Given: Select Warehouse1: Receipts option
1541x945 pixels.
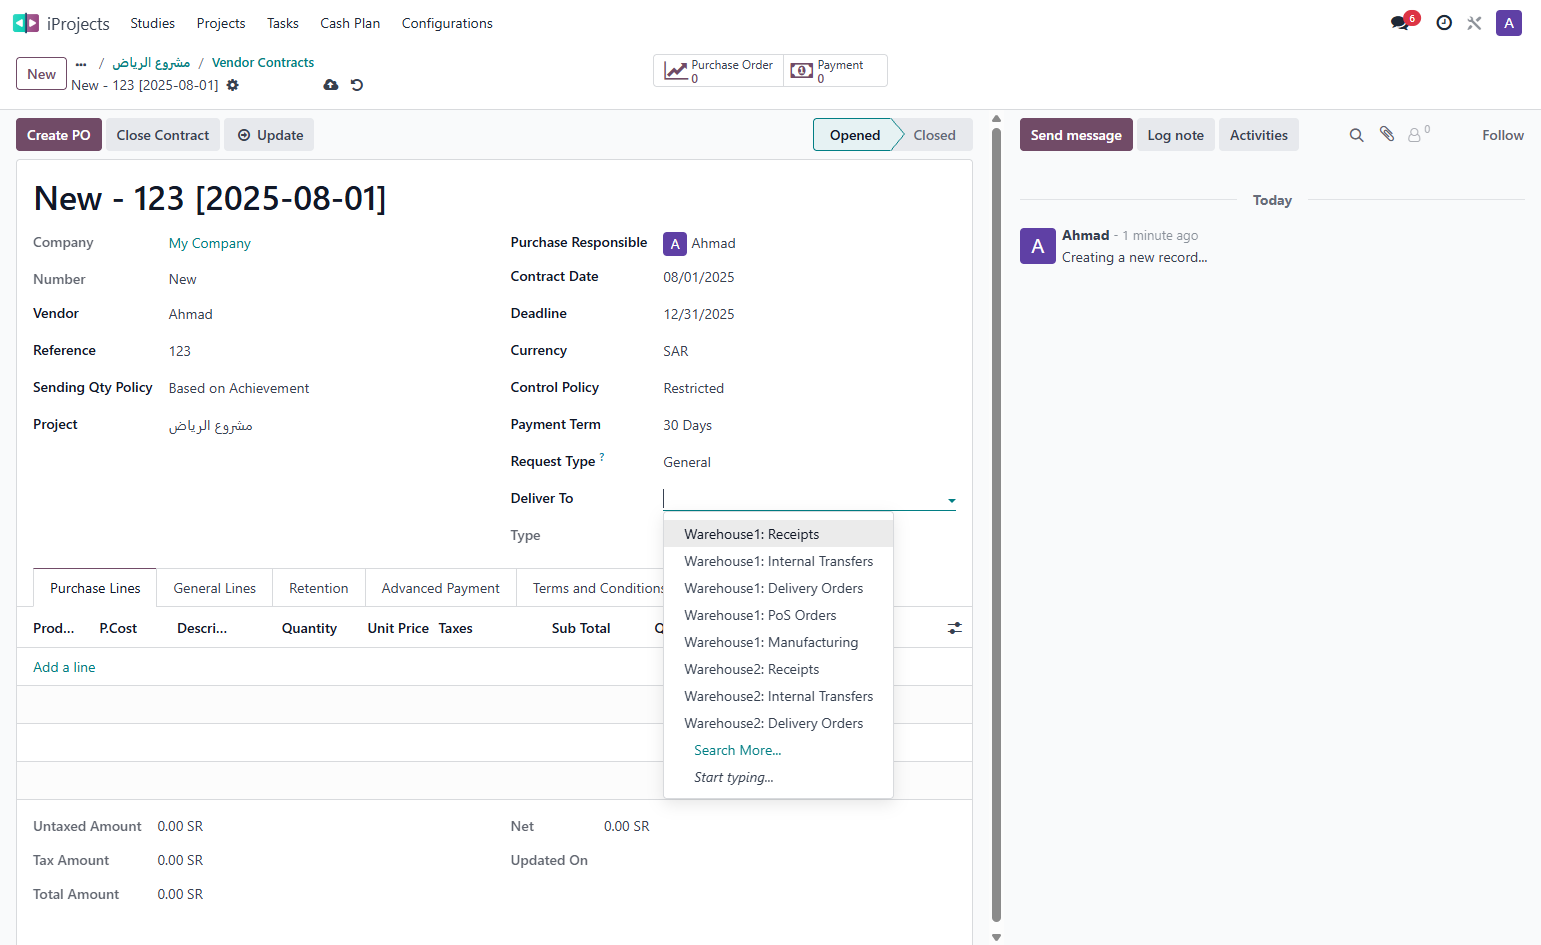Looking at the screenshot, I should pyautogui.click(x=778, y=534).
